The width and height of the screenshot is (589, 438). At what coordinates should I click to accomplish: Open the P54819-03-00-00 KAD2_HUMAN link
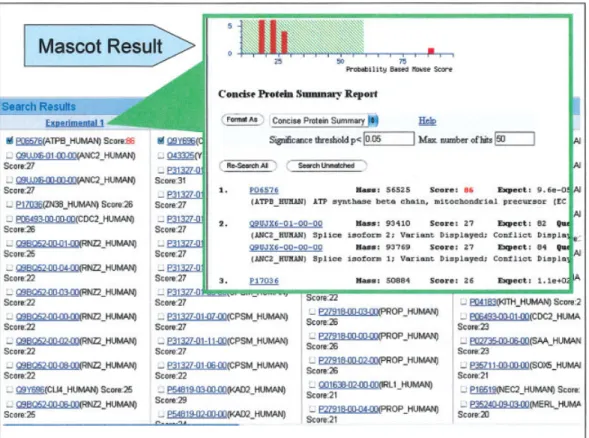coord(197,390)
